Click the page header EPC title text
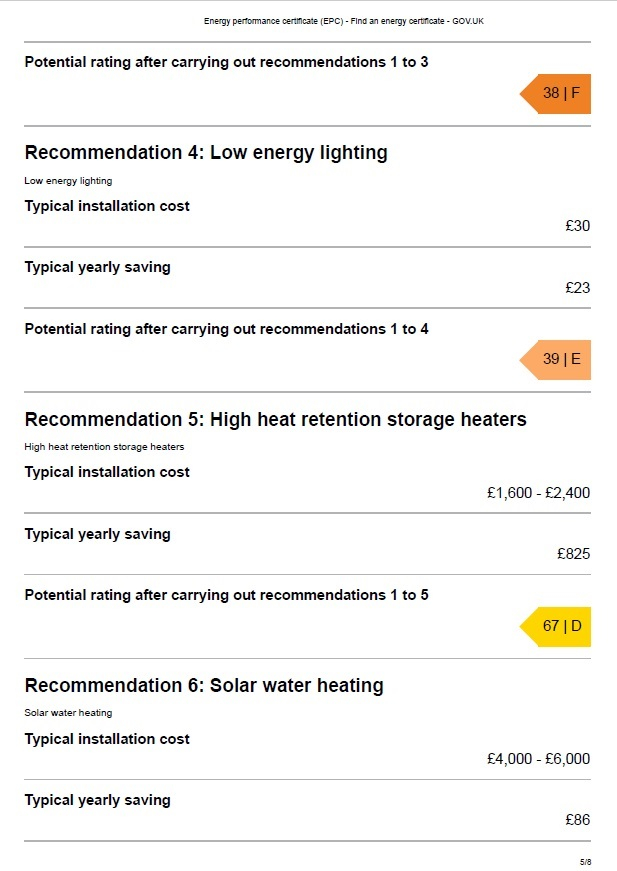Screen dimensions: 617x871 coord(344,21)
